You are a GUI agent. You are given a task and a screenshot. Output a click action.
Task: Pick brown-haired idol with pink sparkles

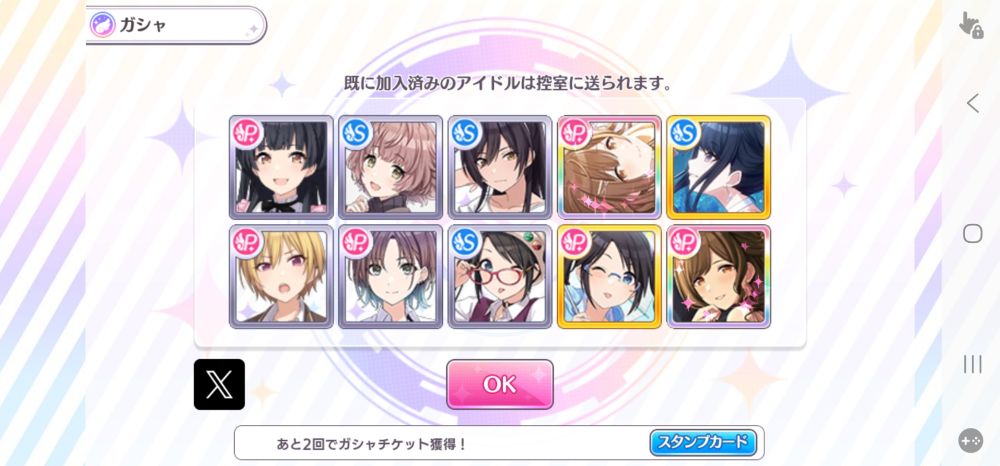pyautogui.click(x=719, y=277)
